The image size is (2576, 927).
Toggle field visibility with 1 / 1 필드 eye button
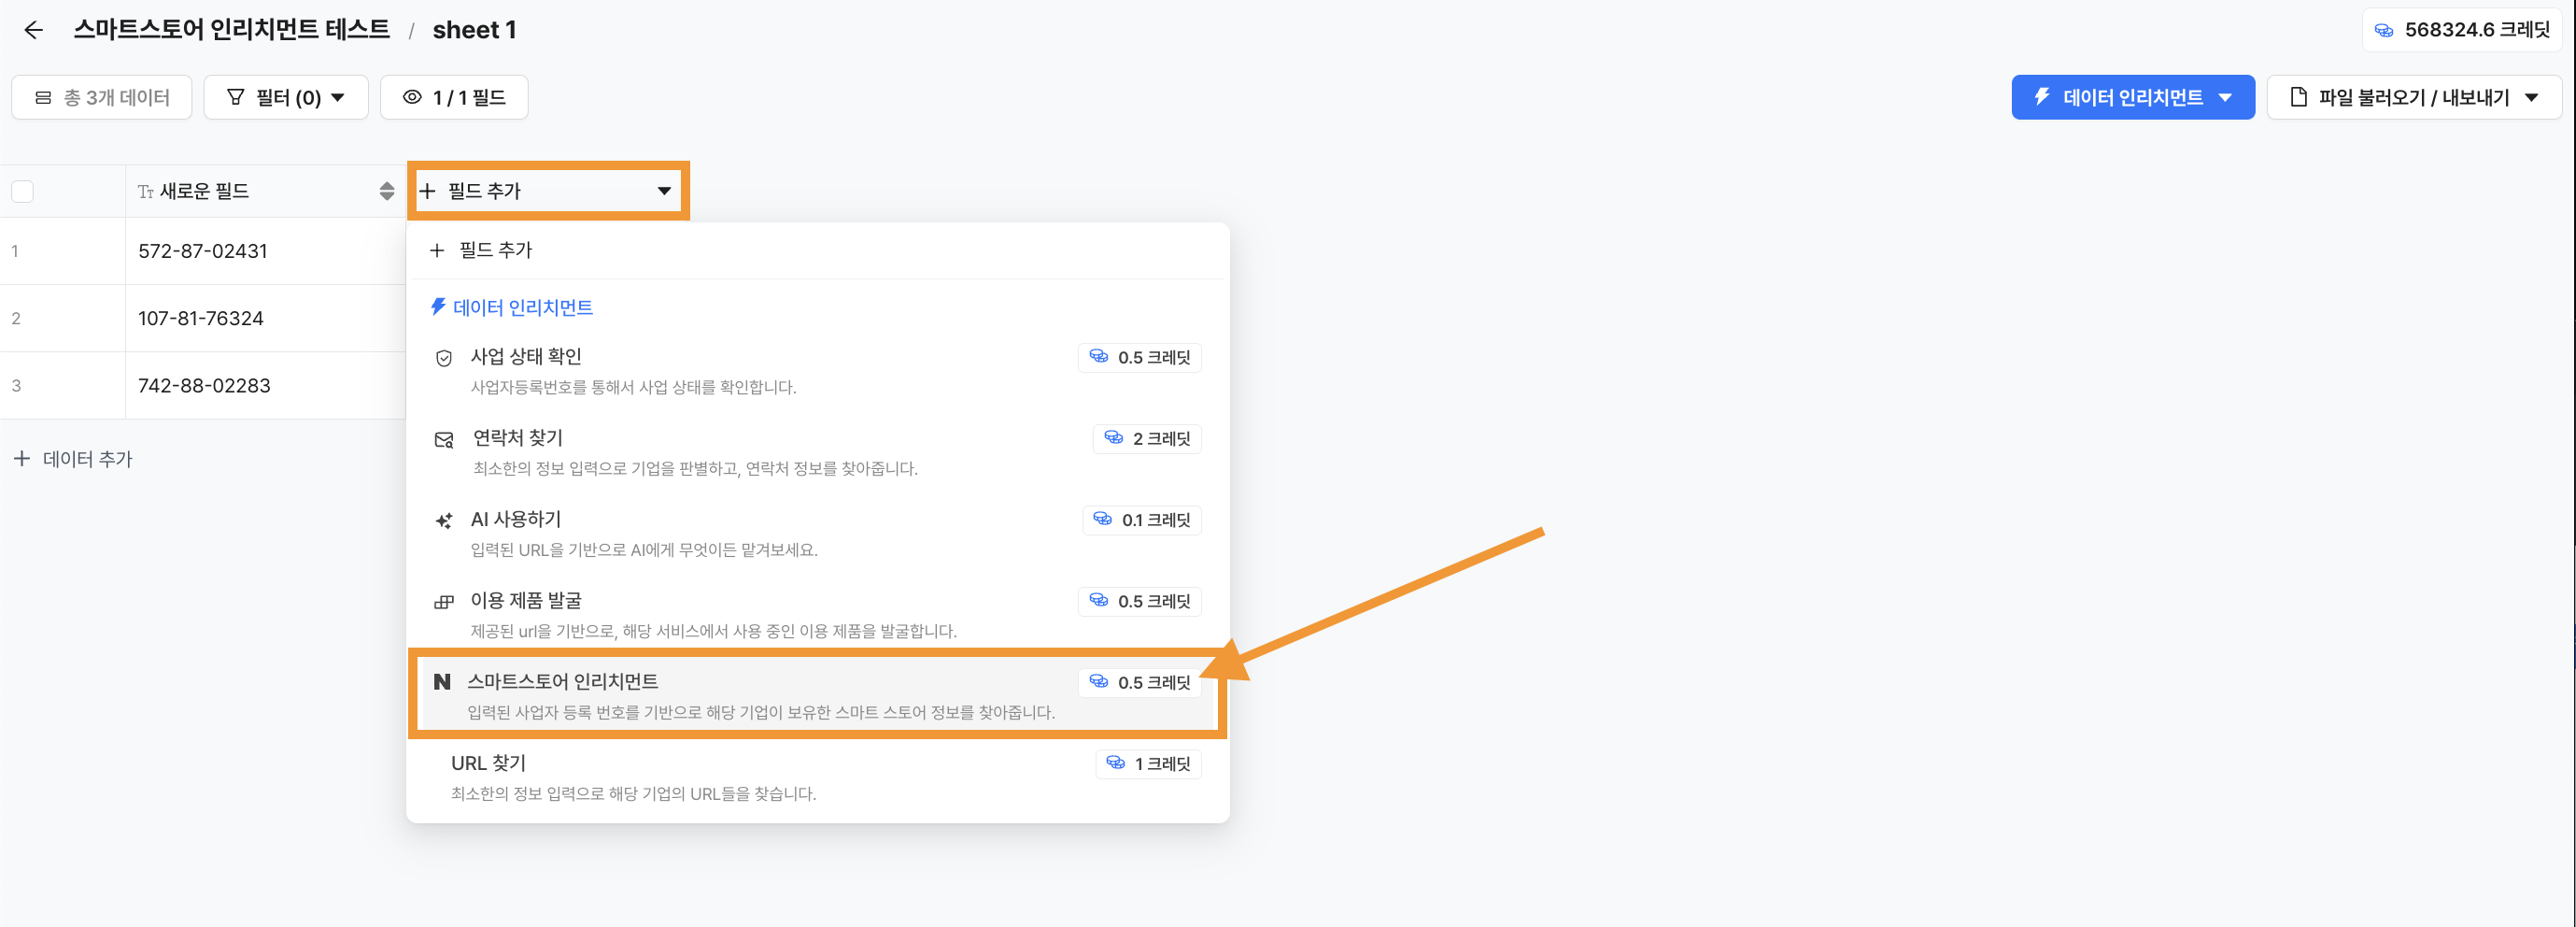pos(454,98)
